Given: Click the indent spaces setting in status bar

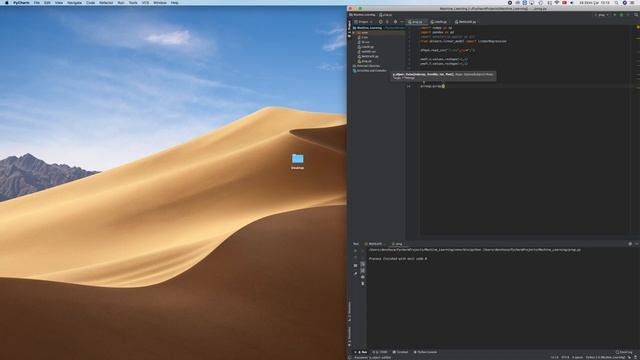Looking at the screenshot, I should (x=578, y=357).
